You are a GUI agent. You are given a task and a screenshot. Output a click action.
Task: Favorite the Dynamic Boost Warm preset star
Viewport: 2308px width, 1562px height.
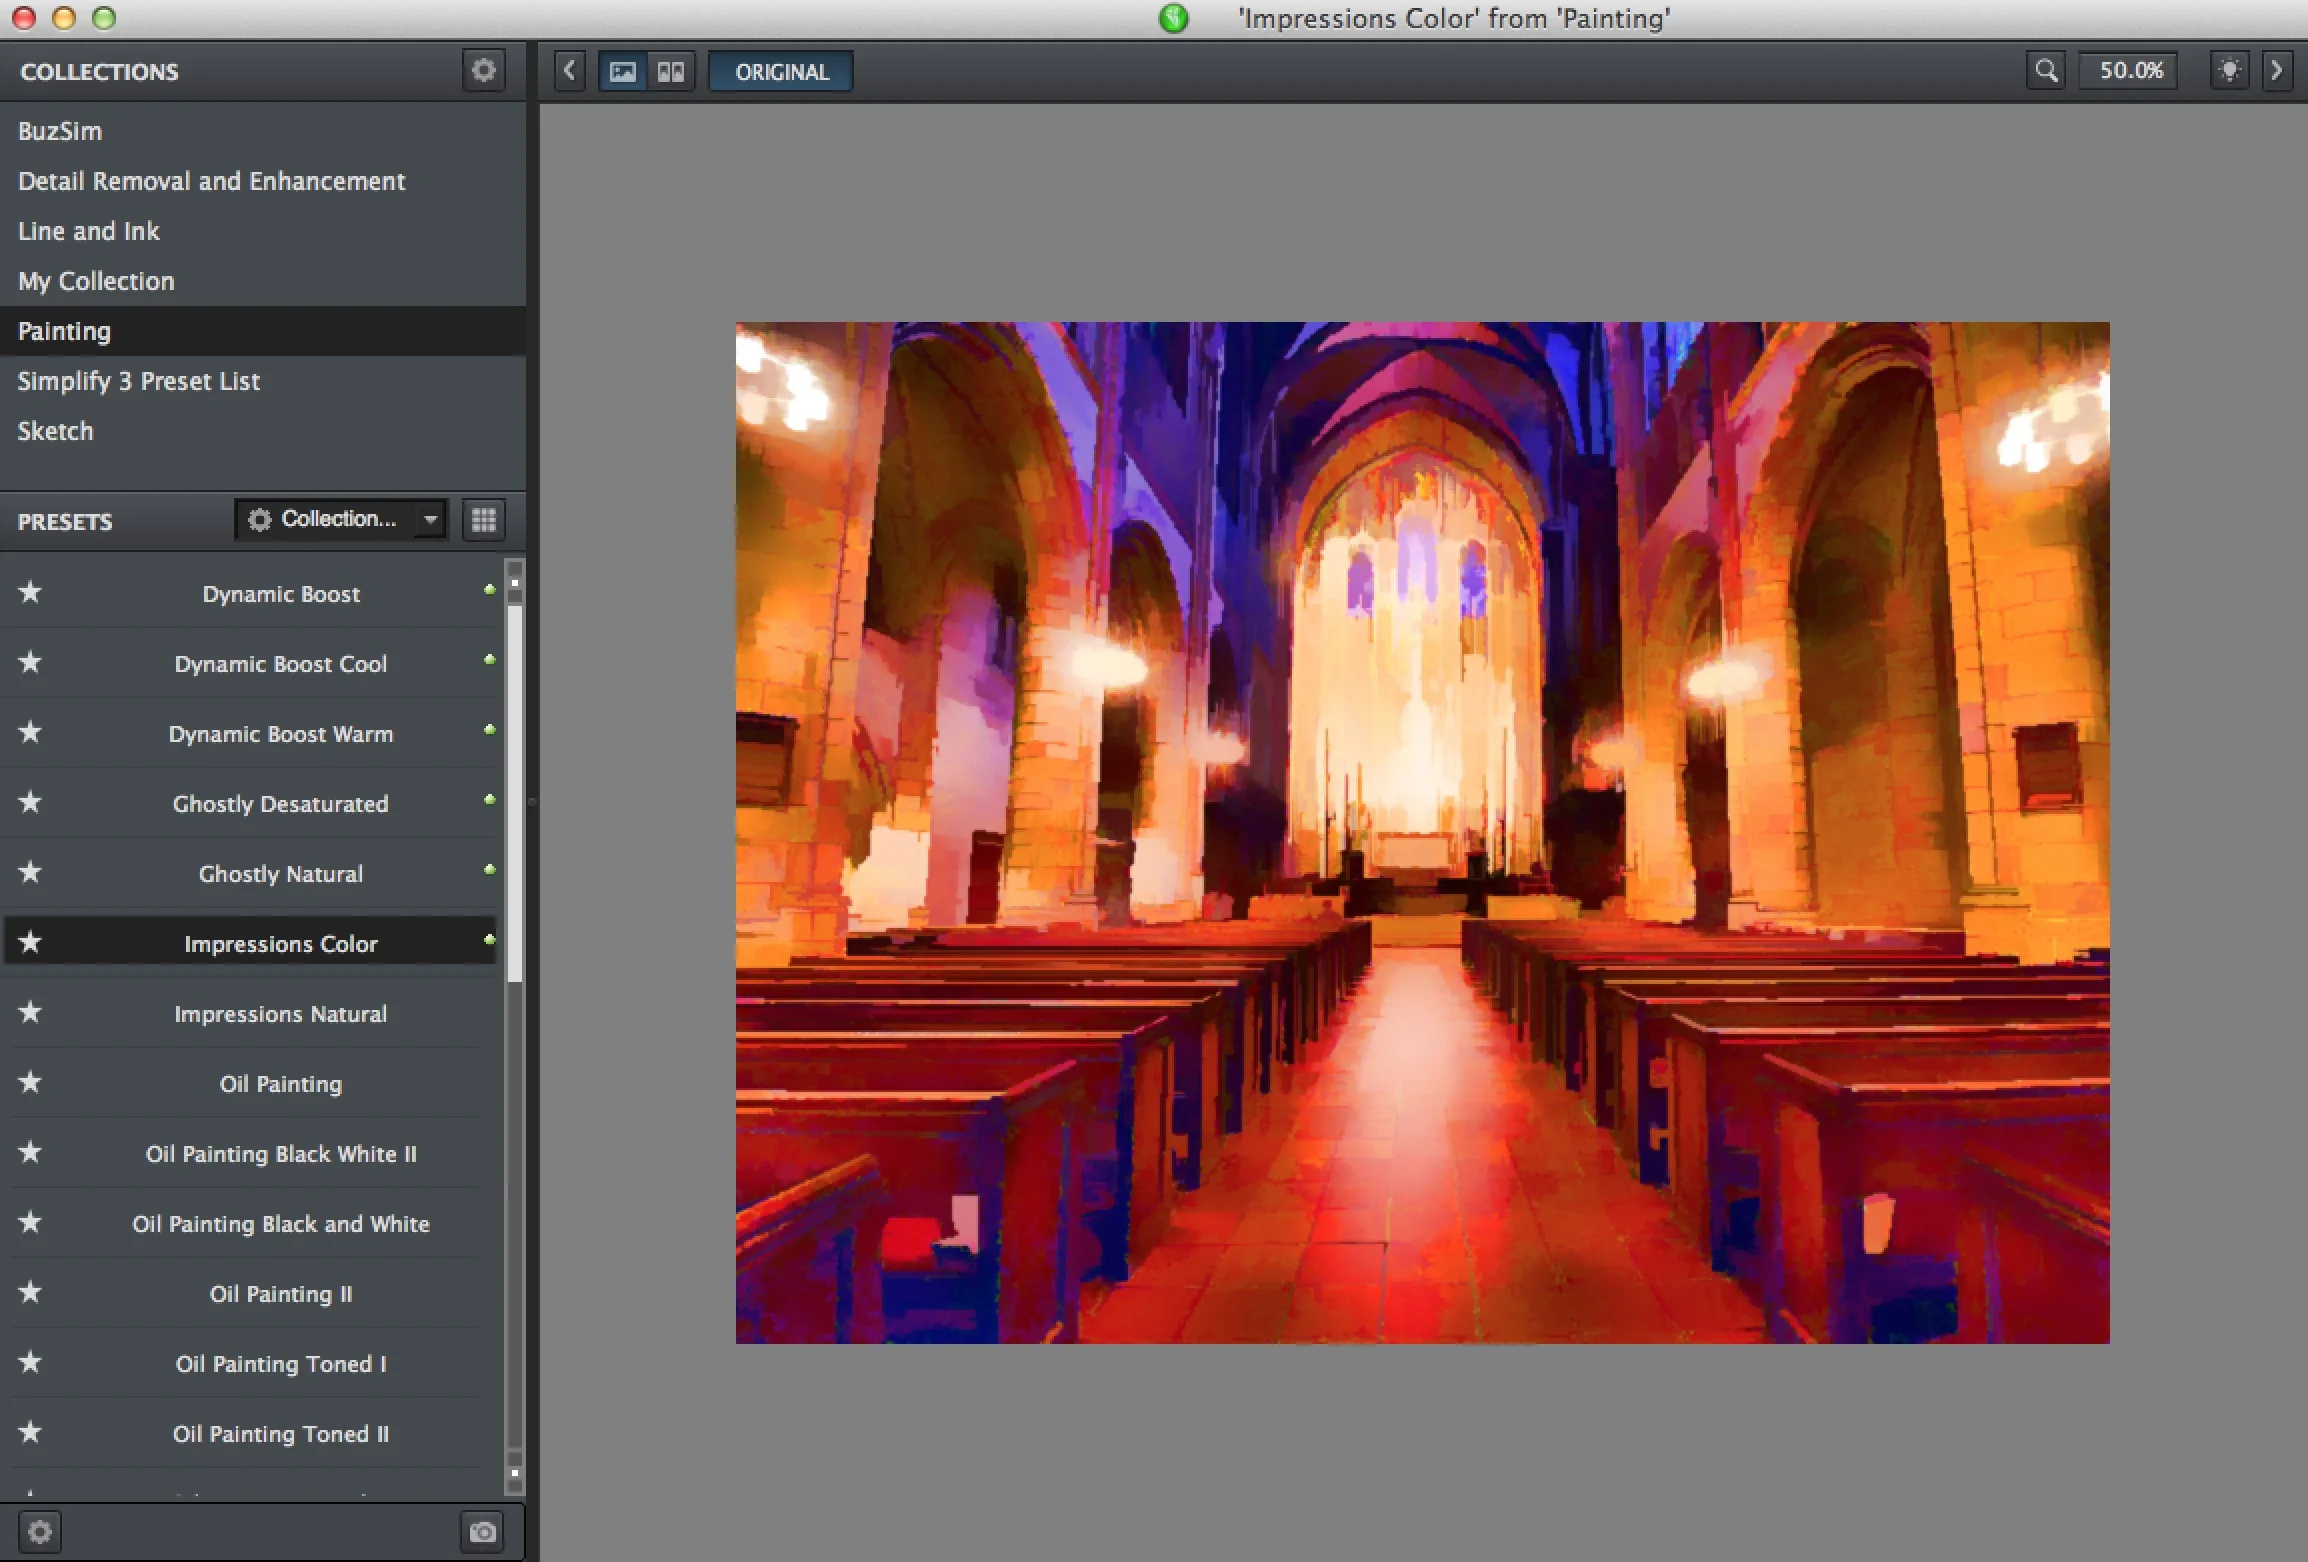tap(30, 732)
